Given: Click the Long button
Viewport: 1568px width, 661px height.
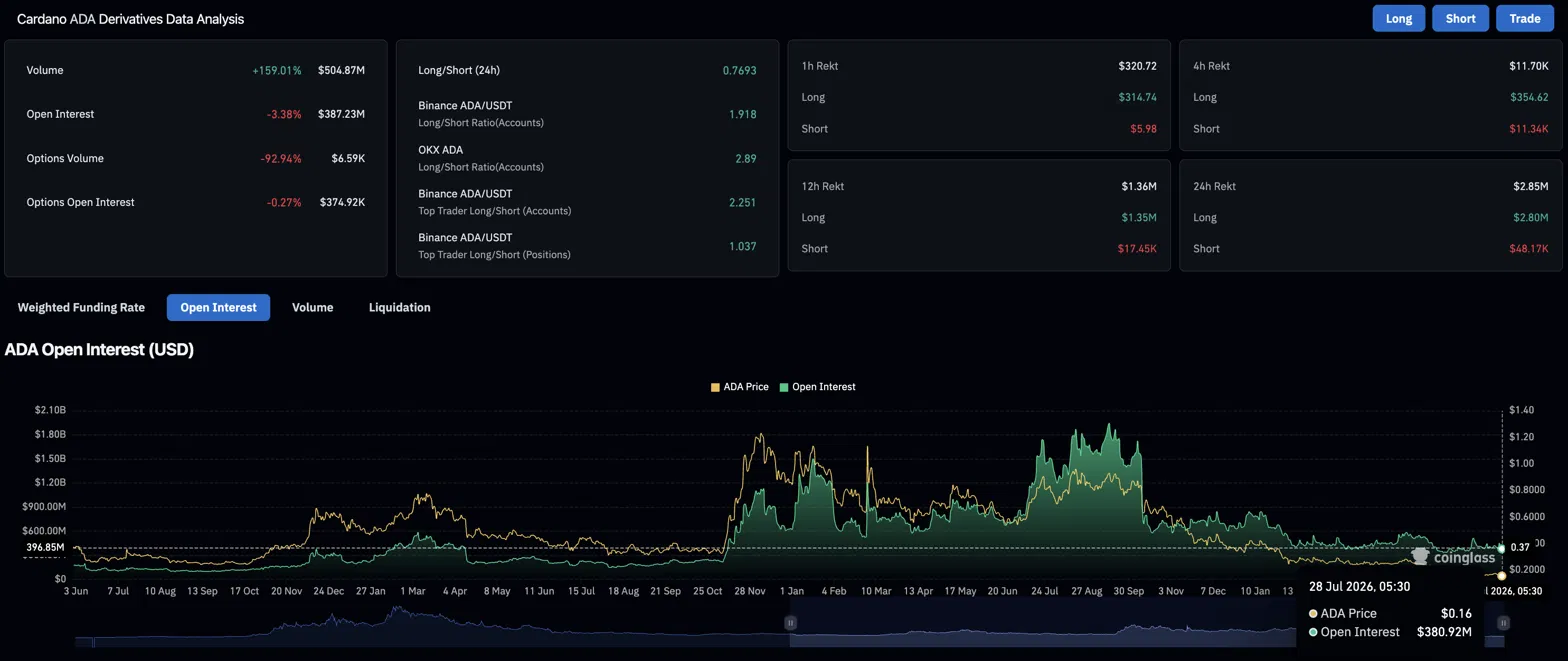Looking at the screenshot, I should tap(1398, 18).
